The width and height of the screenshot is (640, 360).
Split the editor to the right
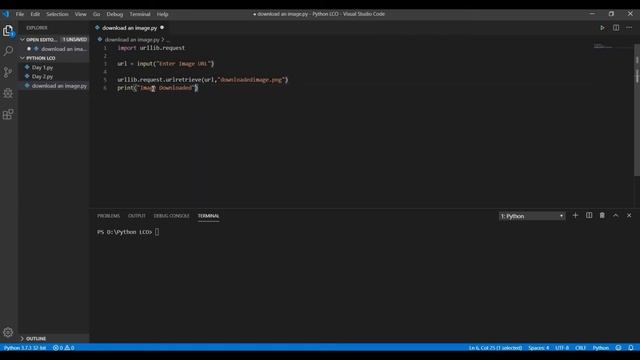(616, 28)
